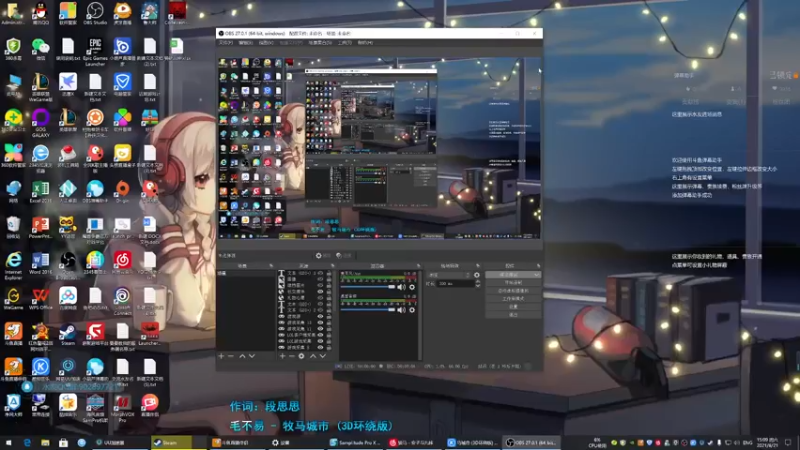Click the 启动虚拟摄像机 button
The width and height of the screenshot is (800, 450).
tap(513, 291)
